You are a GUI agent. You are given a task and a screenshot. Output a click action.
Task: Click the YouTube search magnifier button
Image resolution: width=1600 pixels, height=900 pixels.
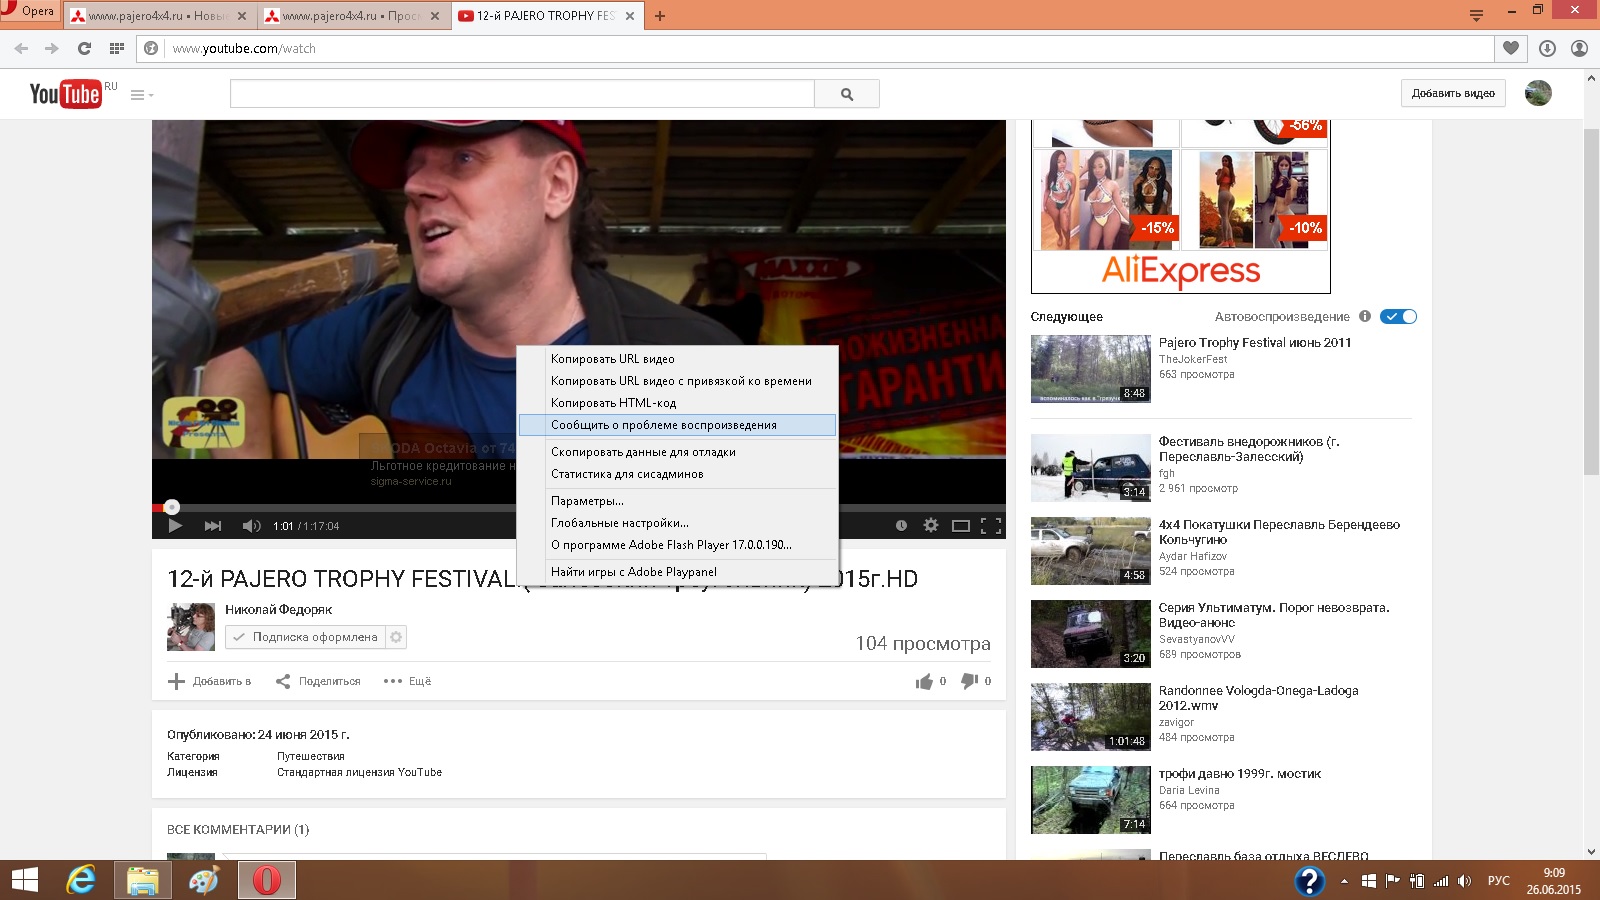pos(847,94)
